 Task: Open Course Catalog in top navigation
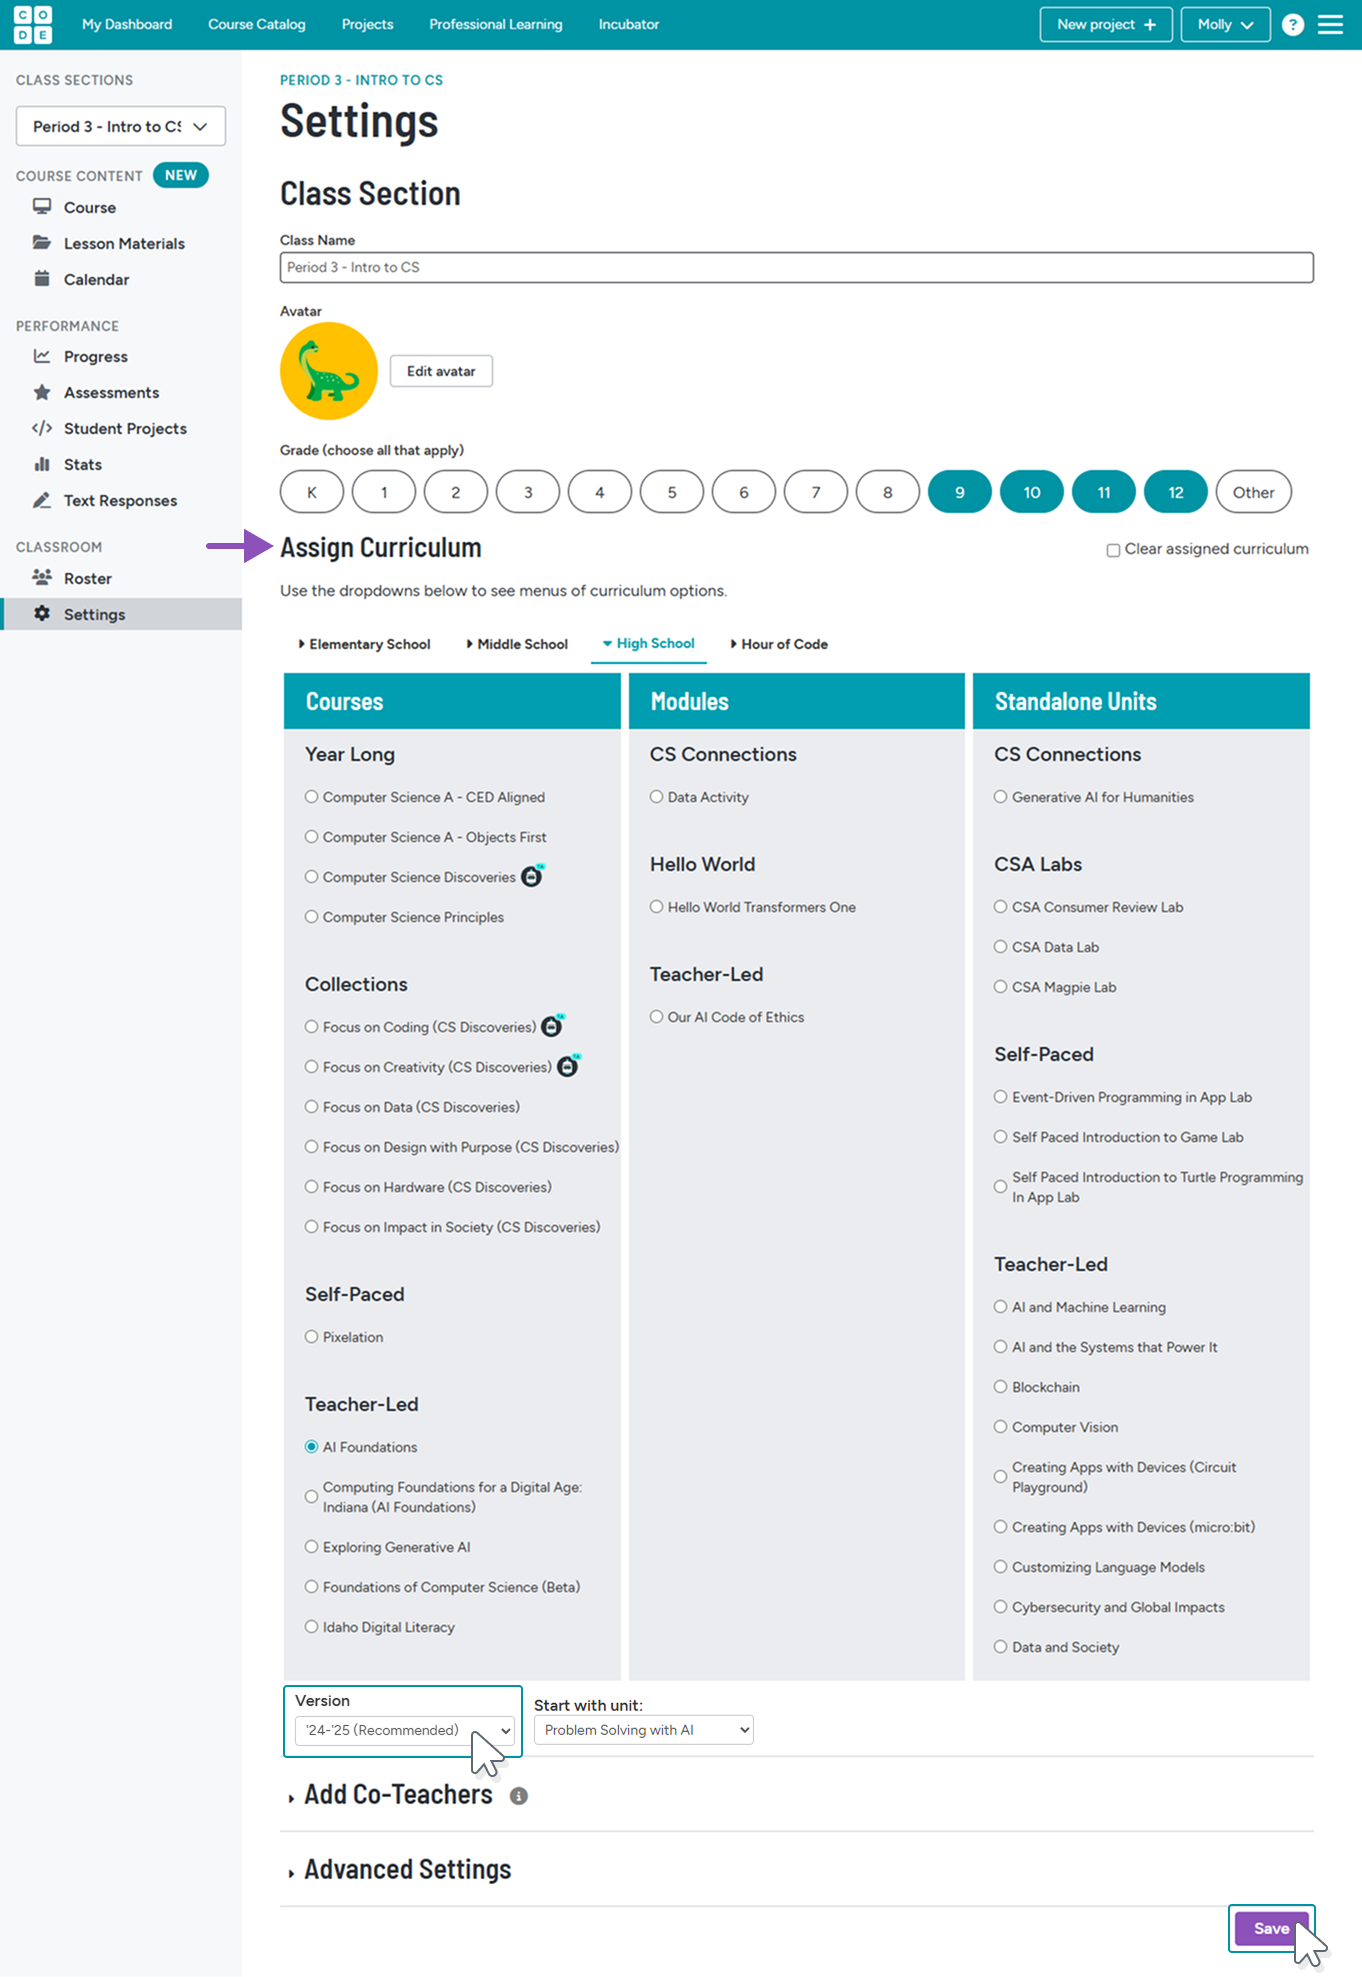coord(256,24)
